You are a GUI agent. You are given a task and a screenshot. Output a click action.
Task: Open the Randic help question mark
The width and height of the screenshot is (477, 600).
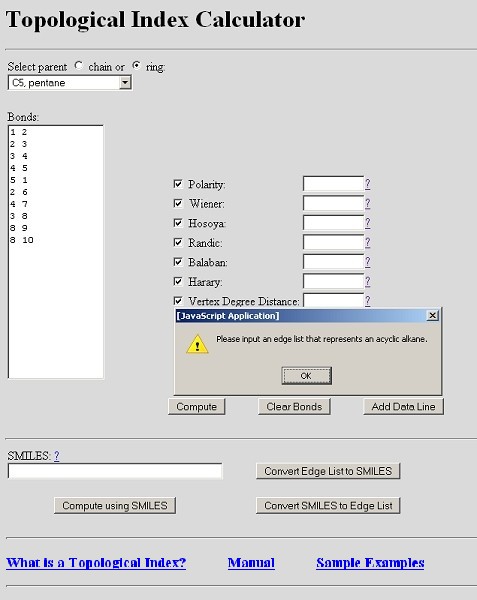coord(367,243)
